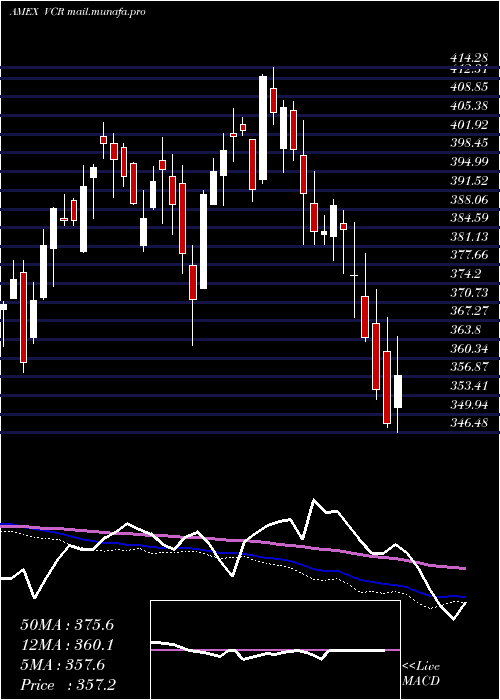This screenshot has height=700, width=500.
Task: Click the 377.66 price axis label
Action: pos(469,255)
